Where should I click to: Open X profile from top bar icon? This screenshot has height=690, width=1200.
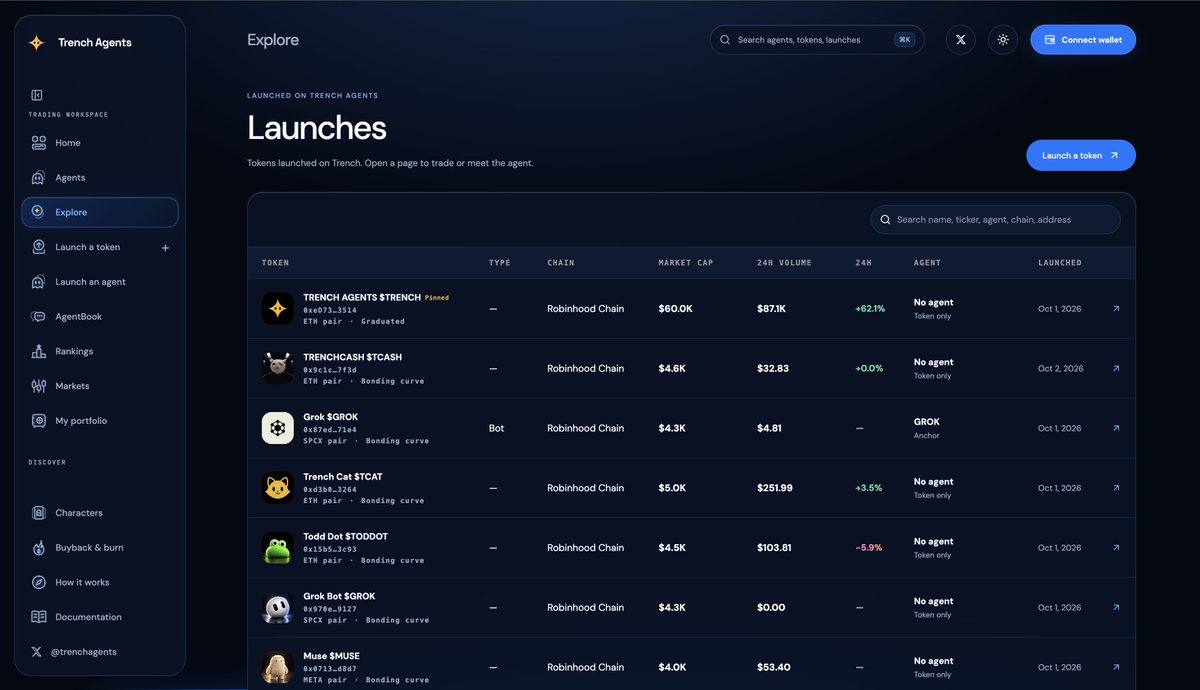pos(960,40)
